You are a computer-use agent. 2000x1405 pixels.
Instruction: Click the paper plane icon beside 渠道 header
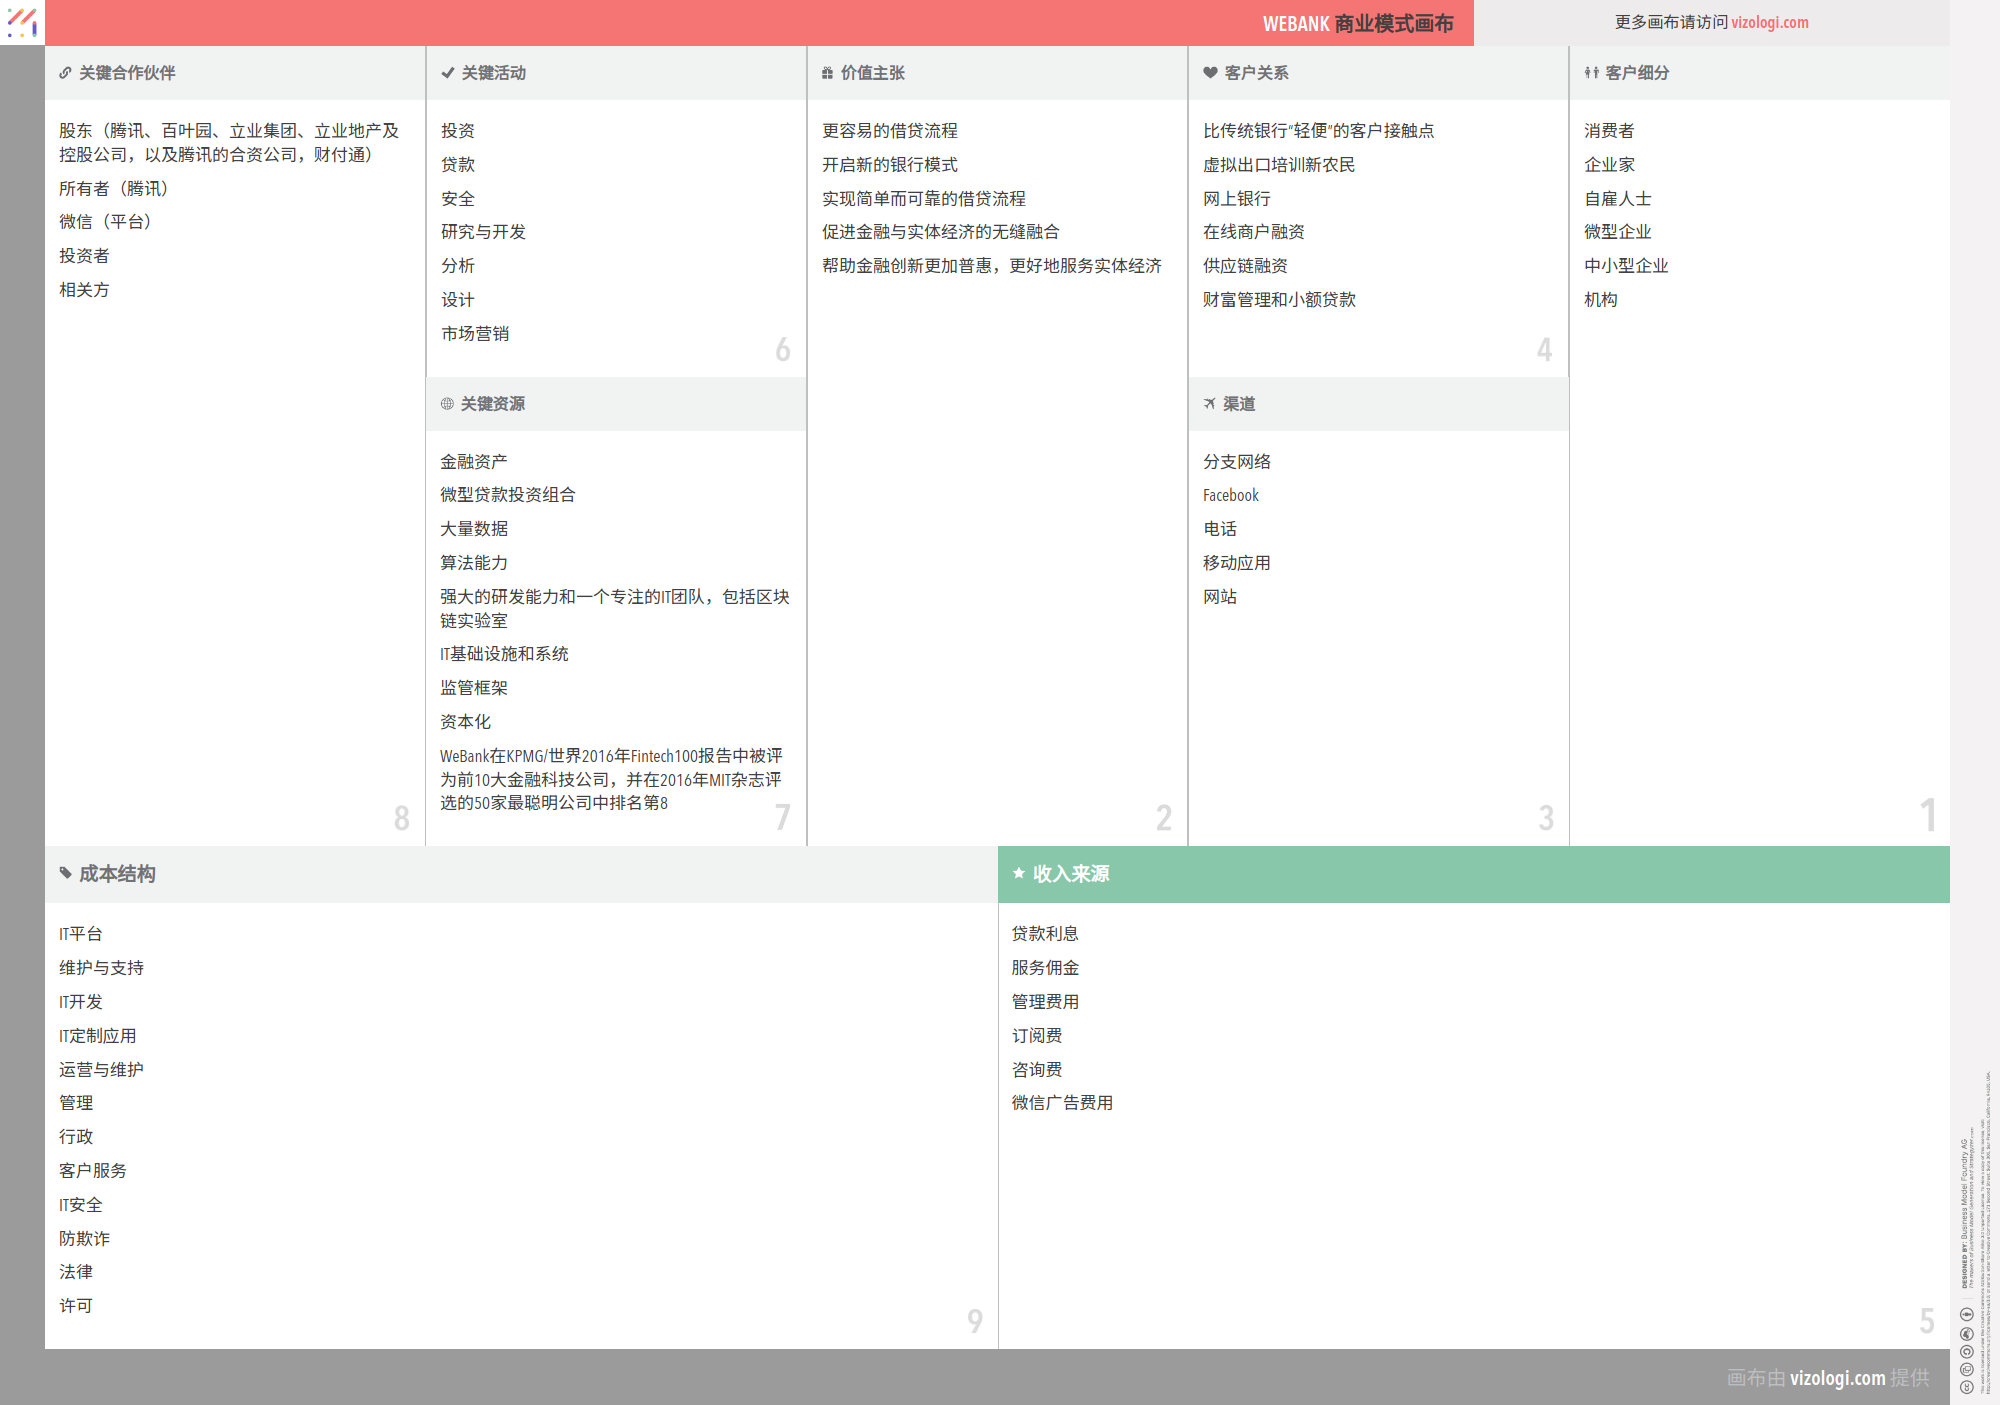1208,403
